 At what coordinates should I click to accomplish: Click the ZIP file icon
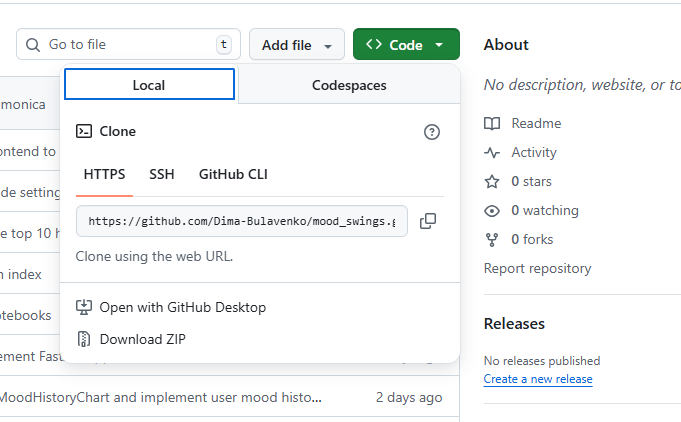(x=84, y=339)
